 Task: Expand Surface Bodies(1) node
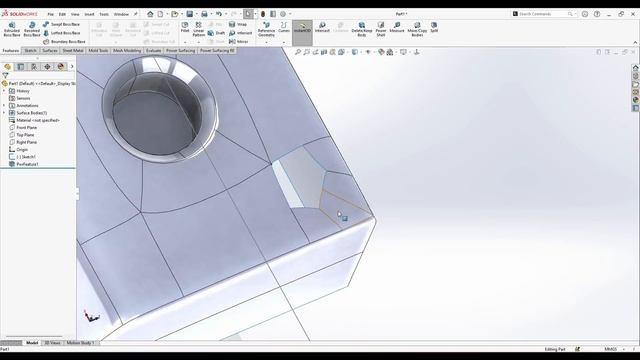tap(4, 113)
